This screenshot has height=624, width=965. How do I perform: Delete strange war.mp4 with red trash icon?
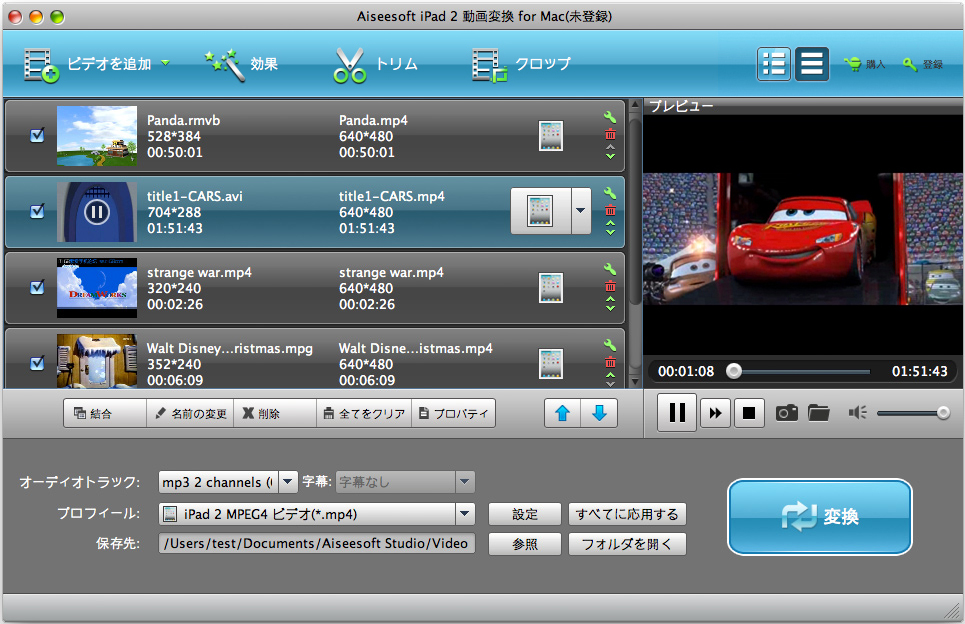click(x=610, y=286)
